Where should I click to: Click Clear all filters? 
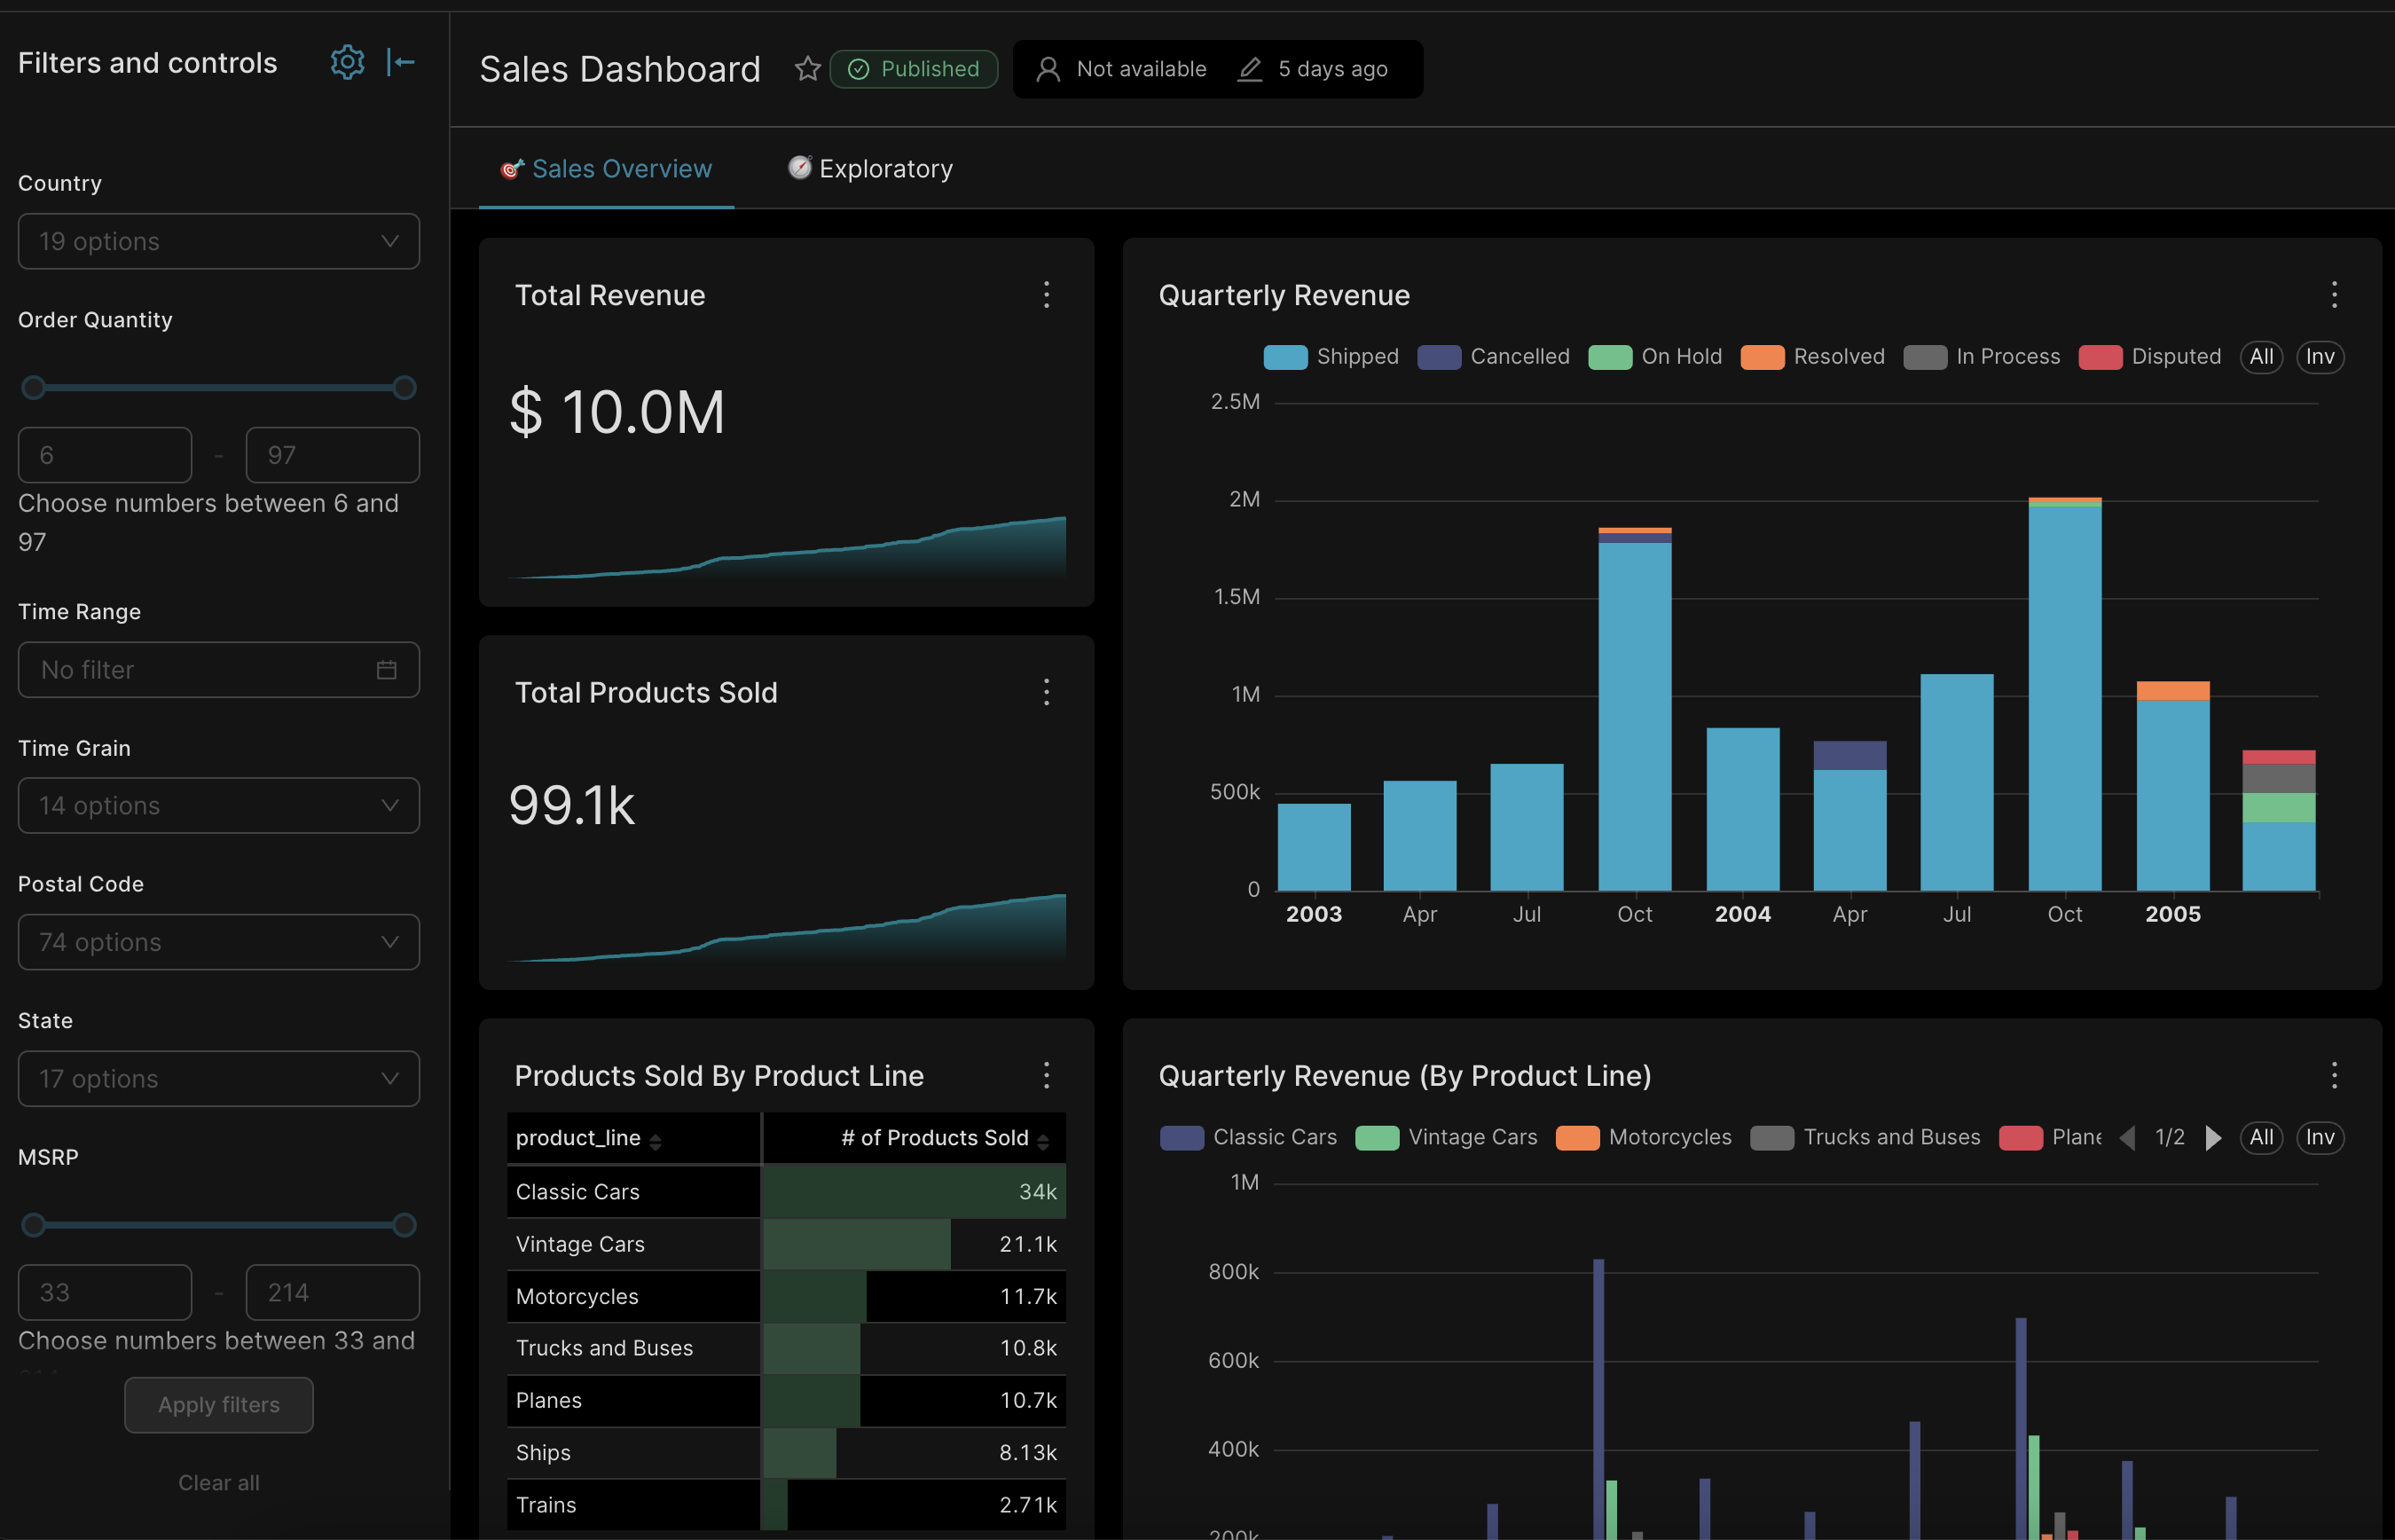219,1483
